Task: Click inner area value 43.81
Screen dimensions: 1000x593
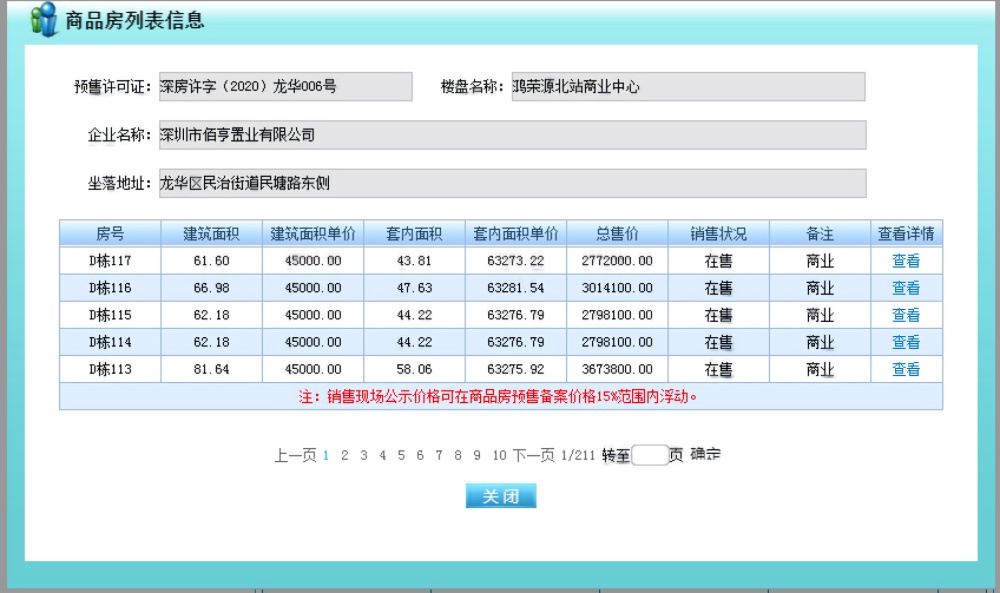Action: click(x=415, y=261)
